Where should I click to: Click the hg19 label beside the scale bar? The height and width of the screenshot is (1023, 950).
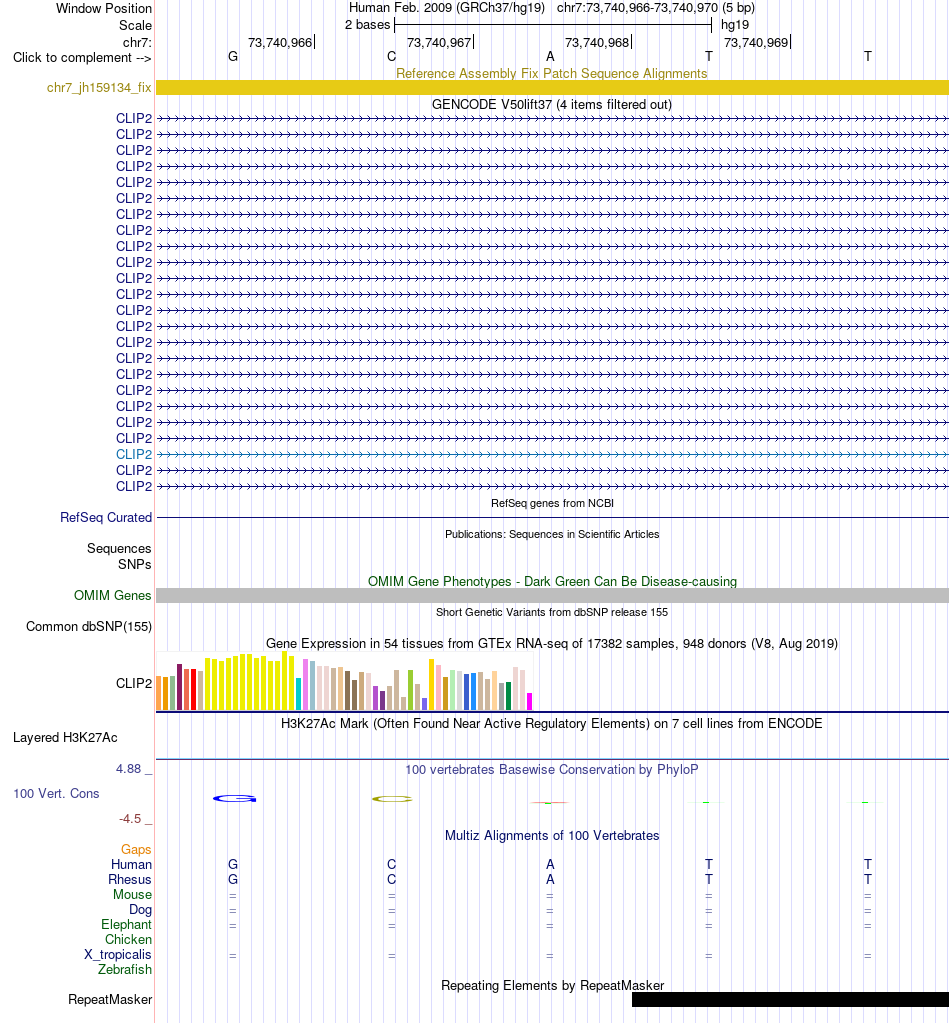(x=735, y=25)
